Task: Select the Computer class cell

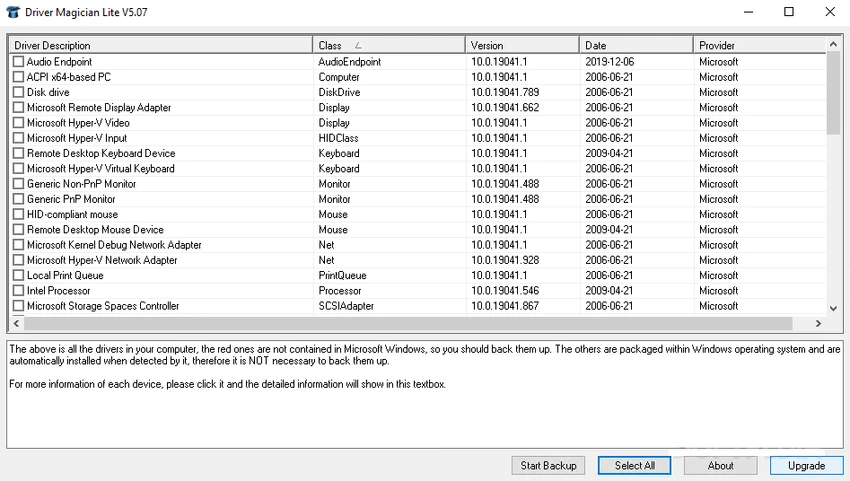Action: 339,77
